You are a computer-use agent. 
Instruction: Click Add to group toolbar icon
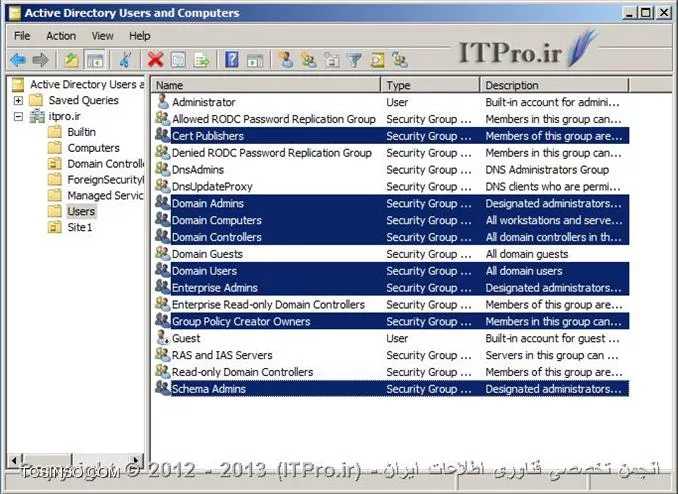[400, 60]
